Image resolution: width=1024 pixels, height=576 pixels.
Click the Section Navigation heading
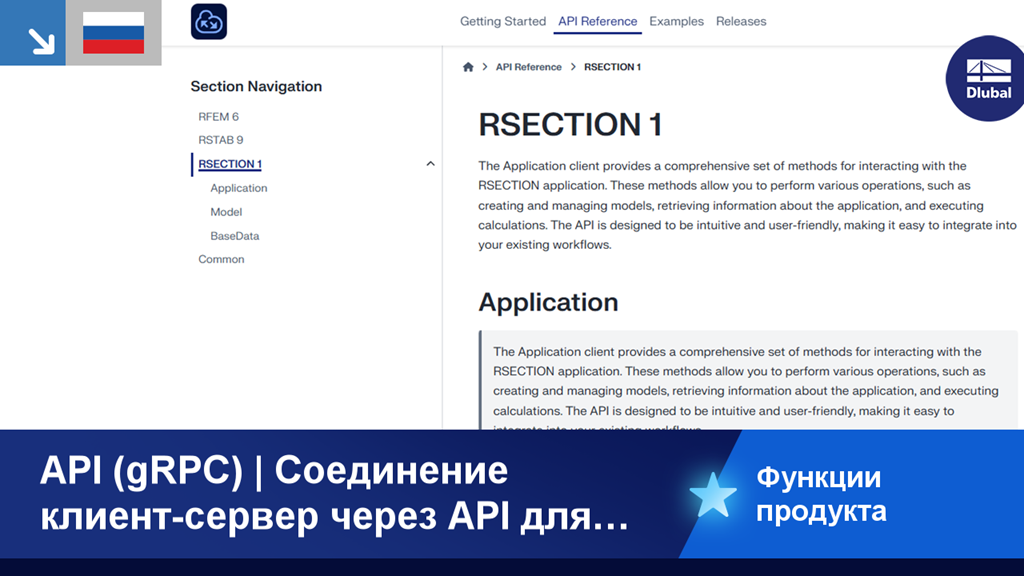click(256, 86)
